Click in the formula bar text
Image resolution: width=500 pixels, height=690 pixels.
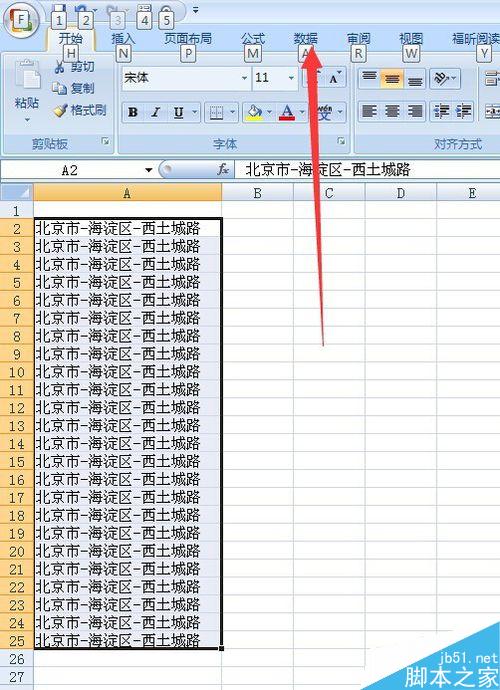pyautogui.click(x=327, y=170)
